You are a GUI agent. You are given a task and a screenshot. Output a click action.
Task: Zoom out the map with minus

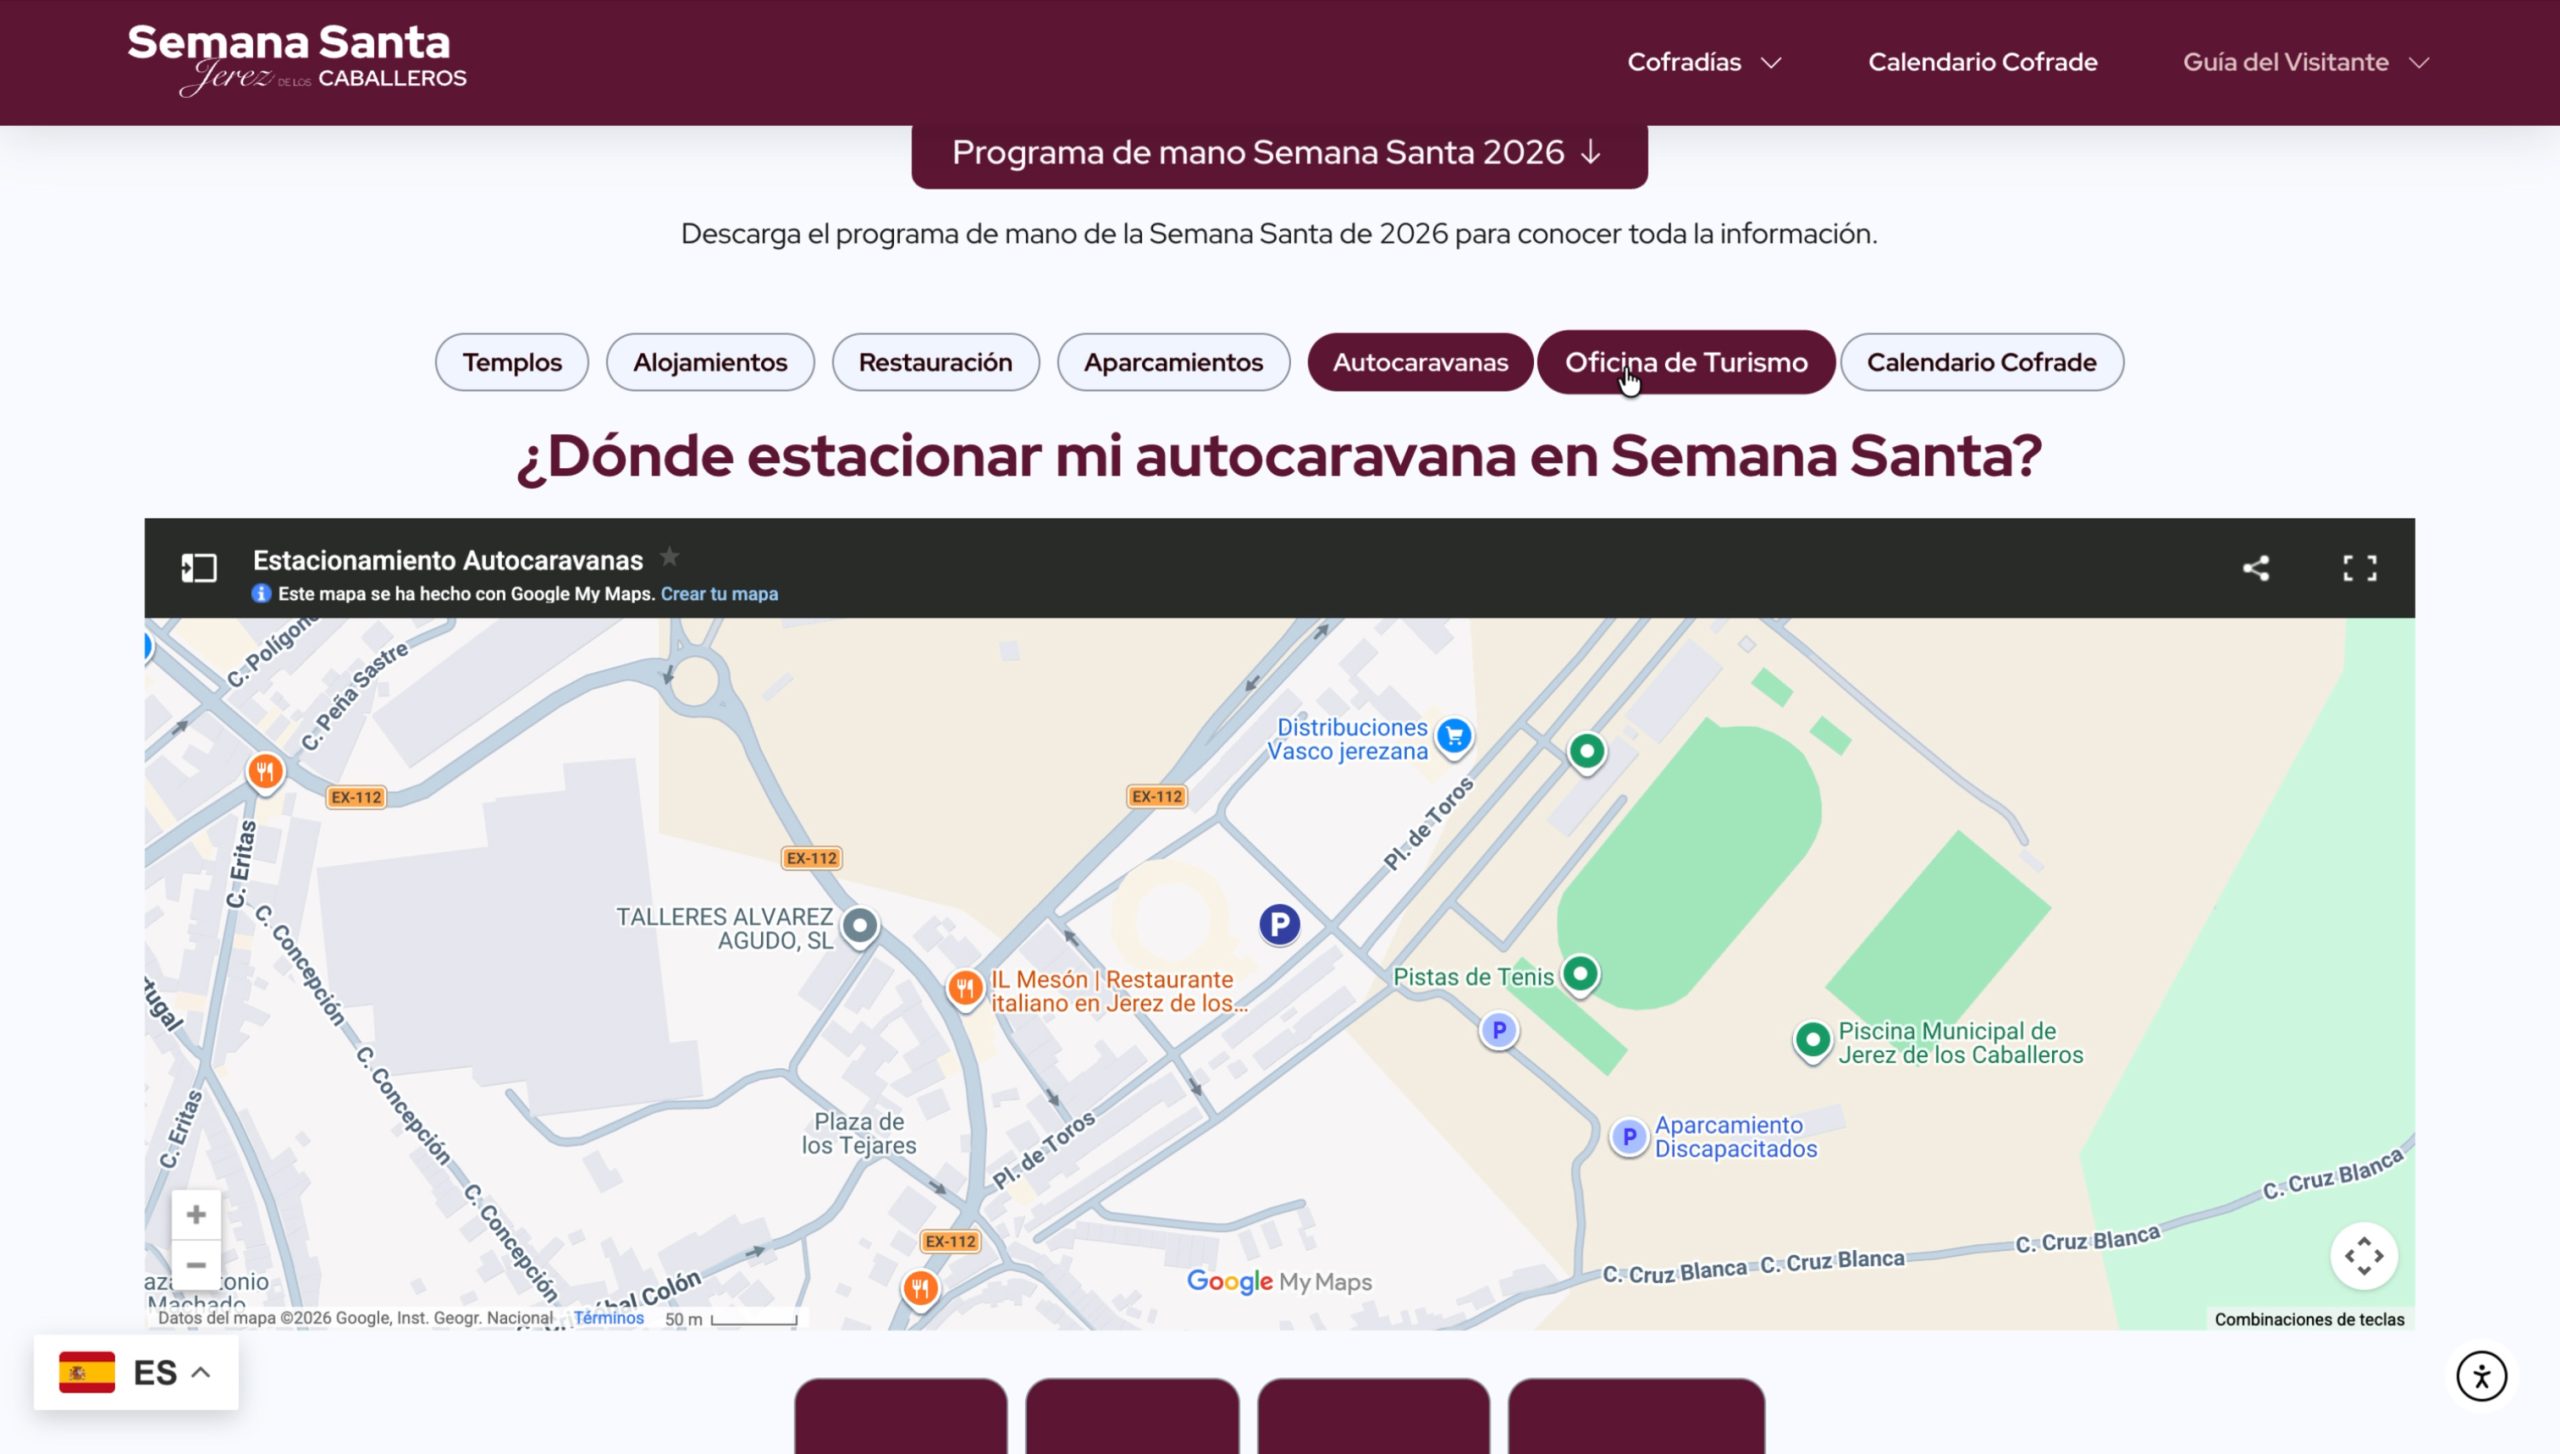[196, 1265]
